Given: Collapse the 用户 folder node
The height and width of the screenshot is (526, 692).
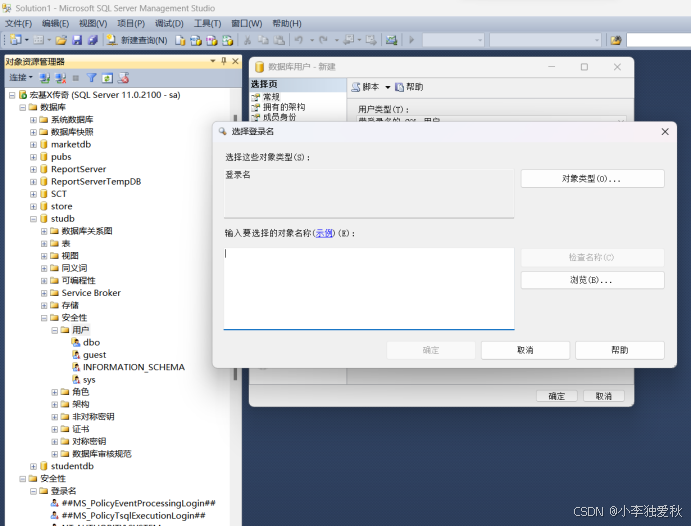Looking at the screenshot, I should click(55, 330).
